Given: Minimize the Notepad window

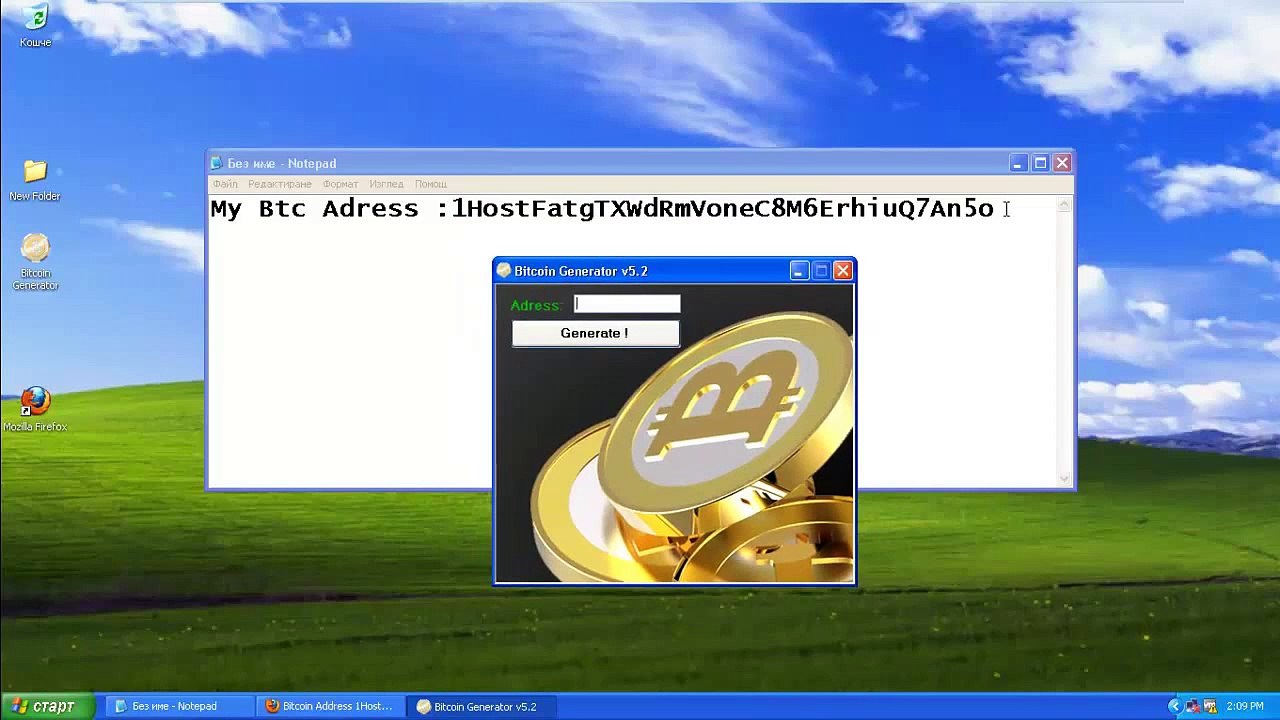Looking at the screenshot, I should (x=1018, y=163).
